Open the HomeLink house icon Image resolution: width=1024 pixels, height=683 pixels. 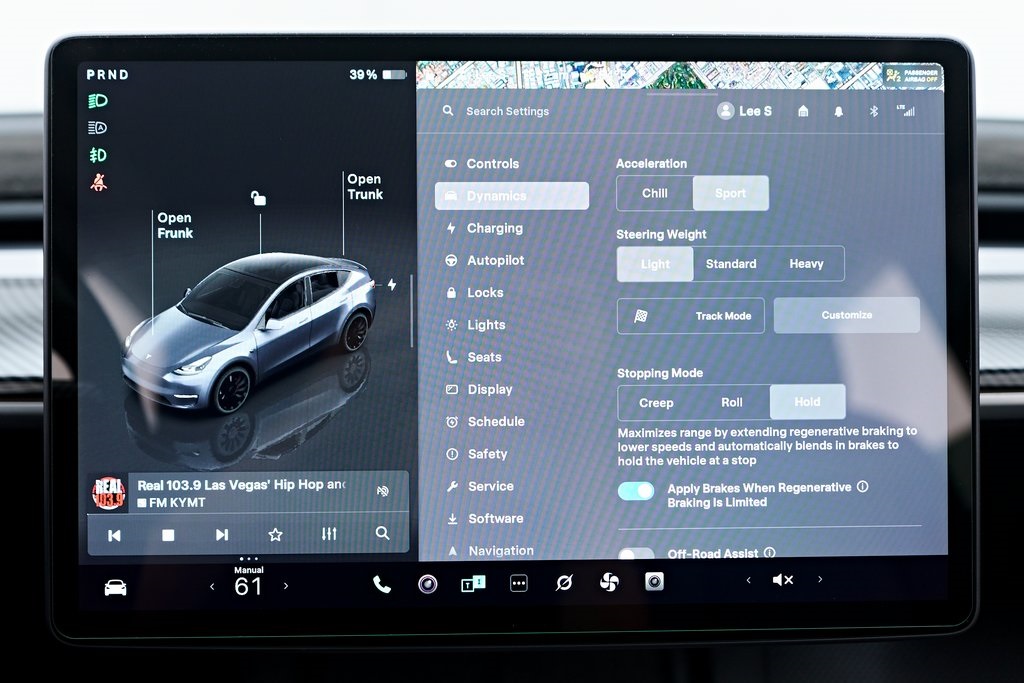click(x=803, y=111)
